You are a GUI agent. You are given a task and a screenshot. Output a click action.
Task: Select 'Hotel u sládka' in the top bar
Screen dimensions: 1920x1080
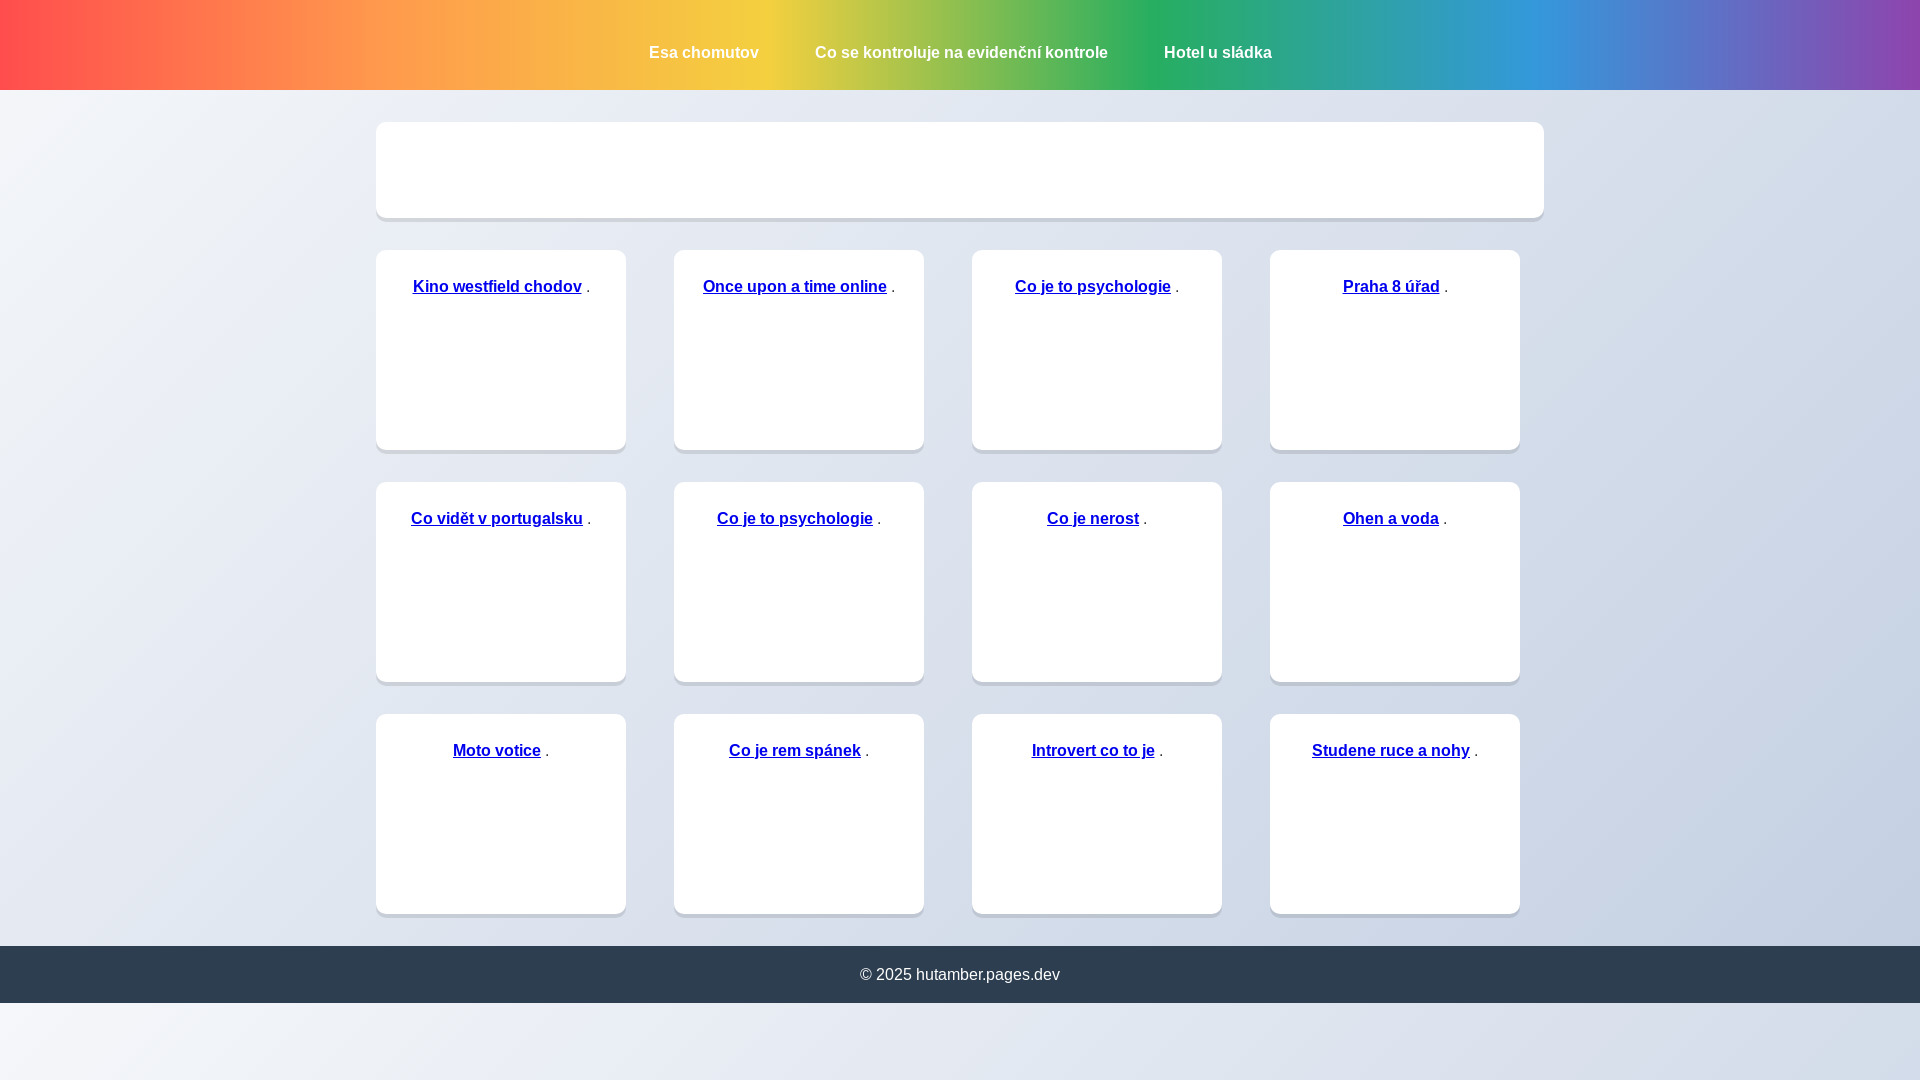(x=1217, y=52)
